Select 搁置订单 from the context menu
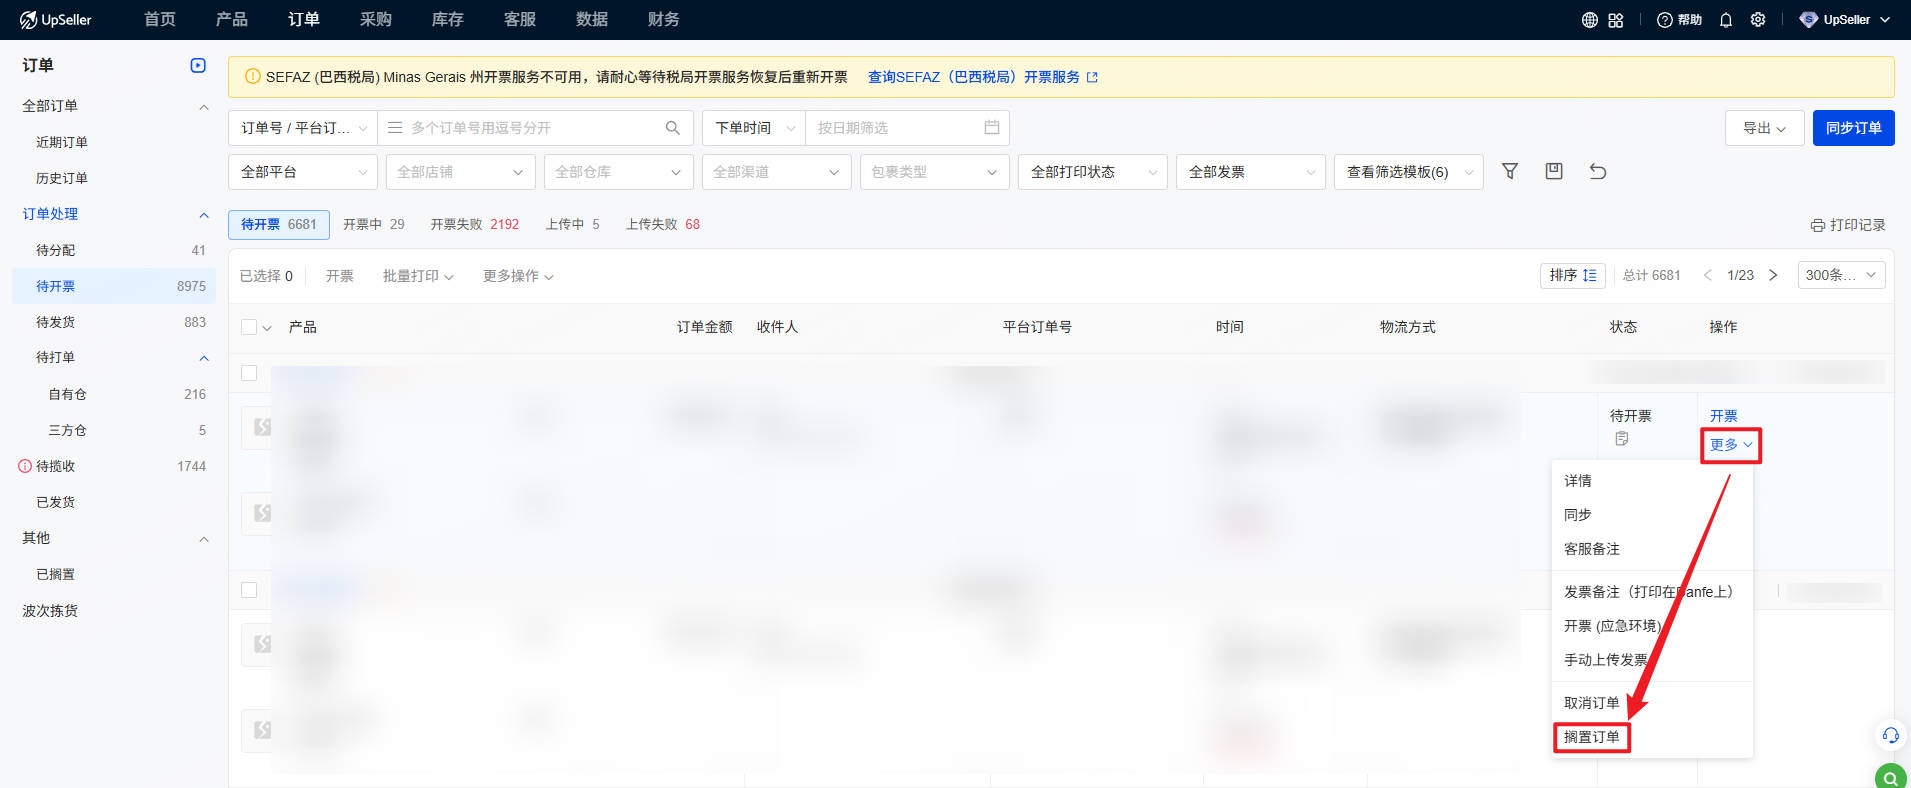Viewport: 1911px width, 788px height. tap(1591, 737)
